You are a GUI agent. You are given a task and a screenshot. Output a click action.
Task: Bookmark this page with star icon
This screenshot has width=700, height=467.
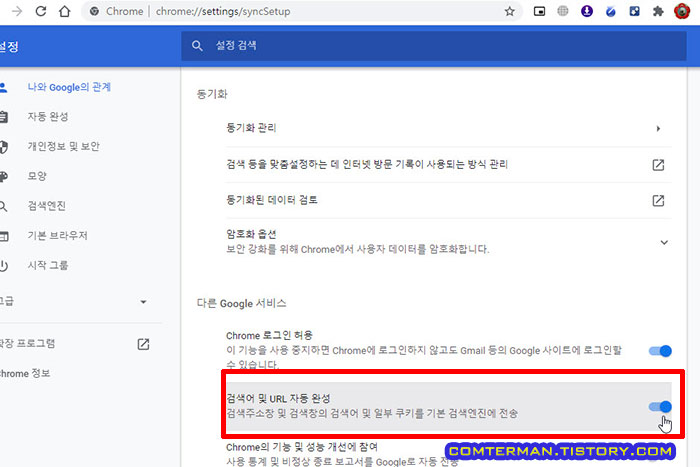[x=509, y=12]
